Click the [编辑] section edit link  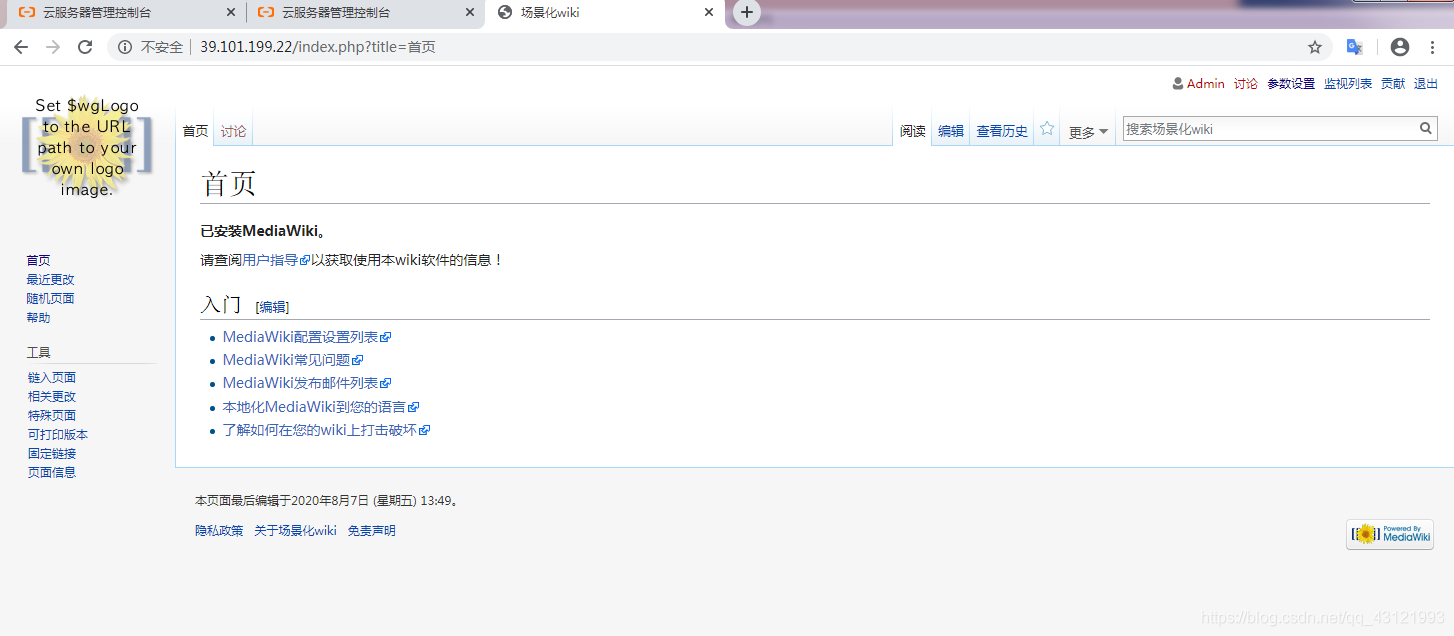click(273, 307)
